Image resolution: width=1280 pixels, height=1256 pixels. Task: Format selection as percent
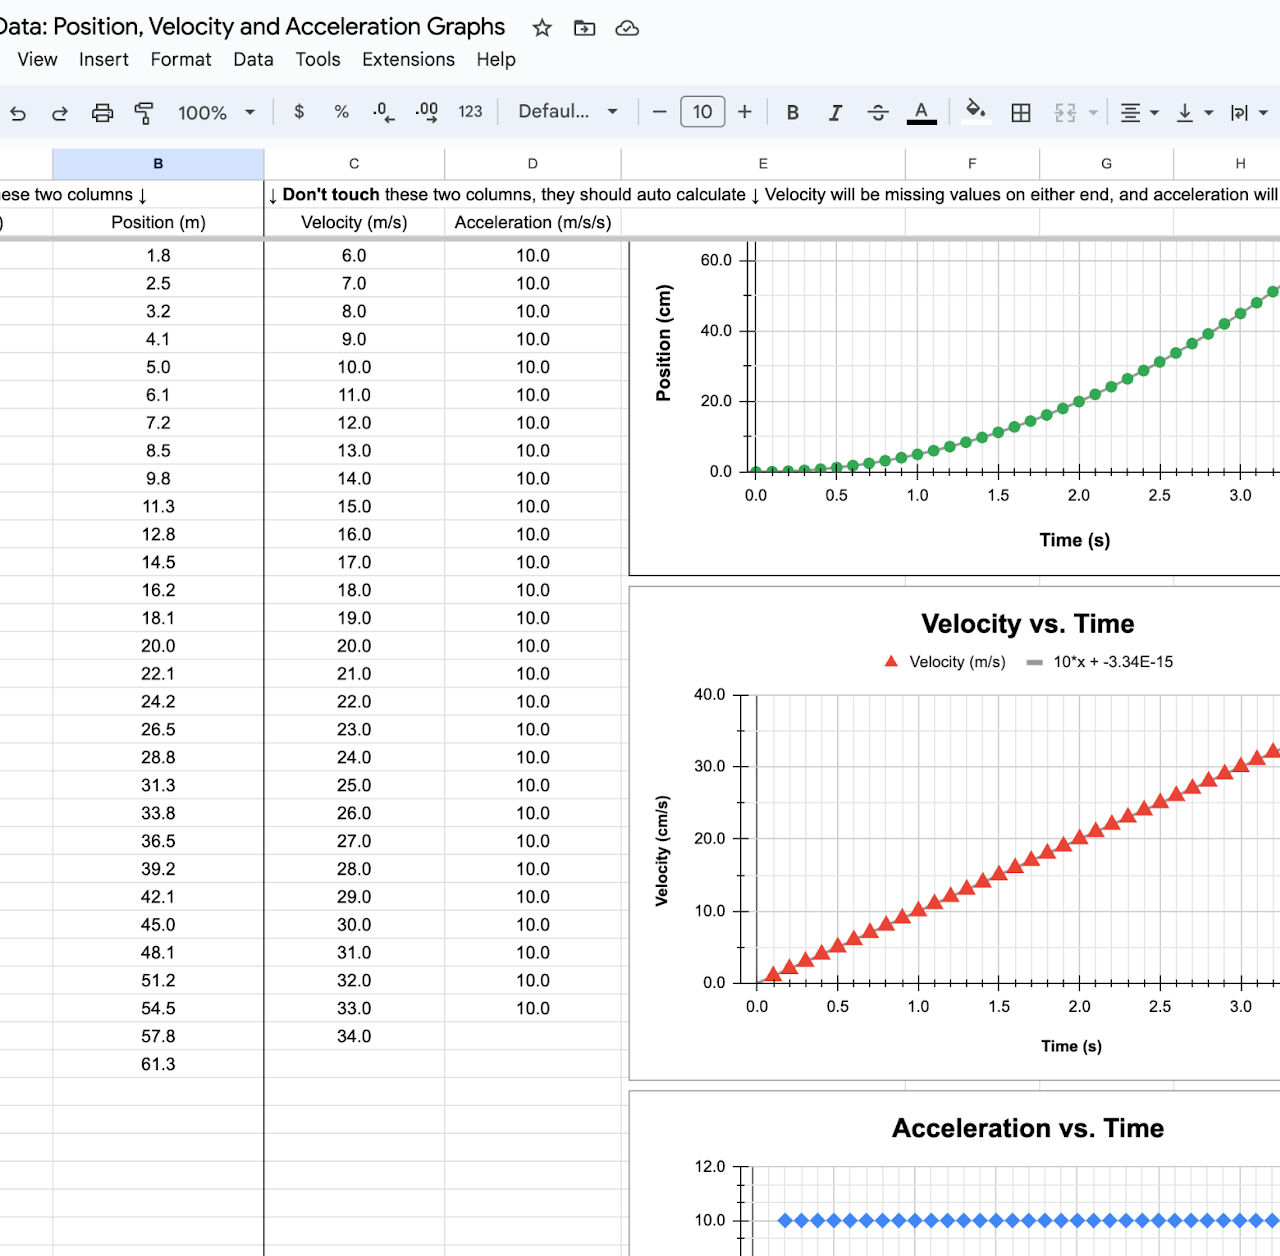[x=341, y=112]
